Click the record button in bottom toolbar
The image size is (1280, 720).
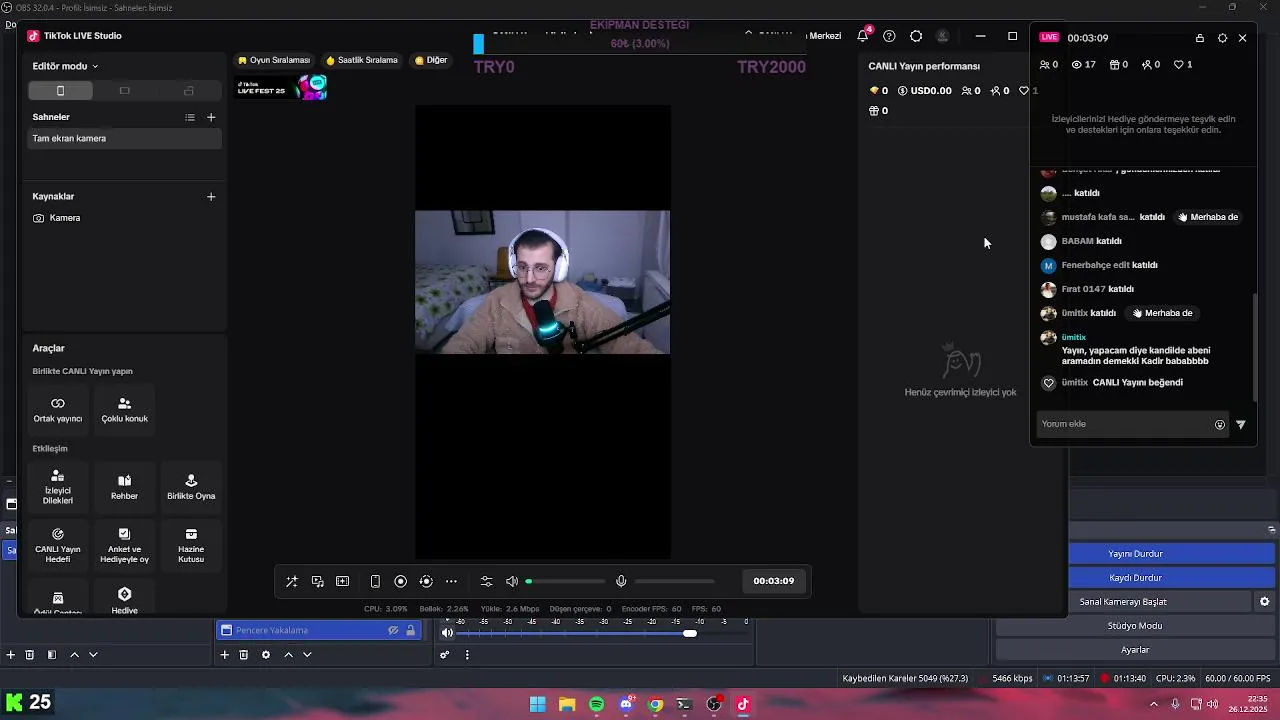click(x=400, y=581)
